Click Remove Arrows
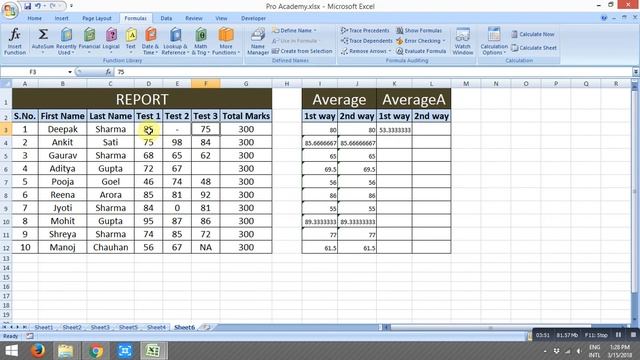Image resolution: width=640 pixels, height=360 pixels. coord(366,51)
